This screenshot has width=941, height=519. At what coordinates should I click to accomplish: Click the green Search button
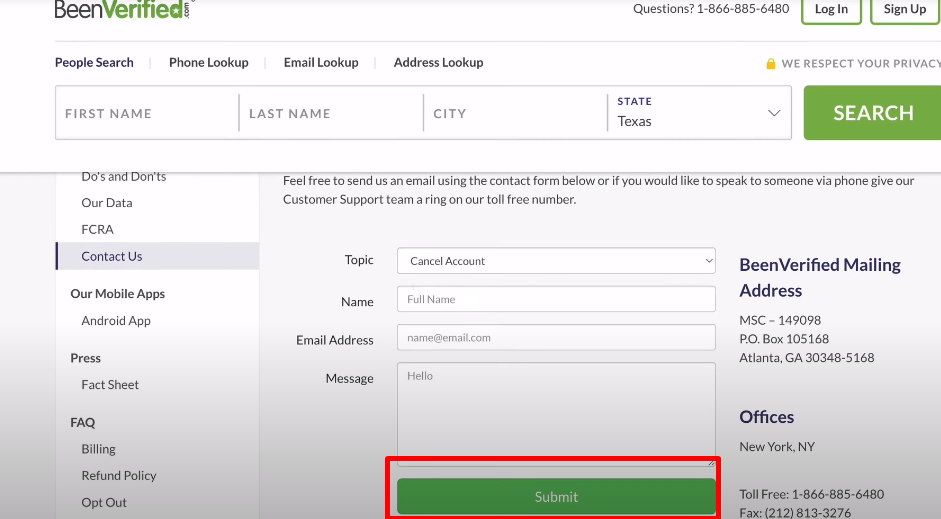click(873, 113)
